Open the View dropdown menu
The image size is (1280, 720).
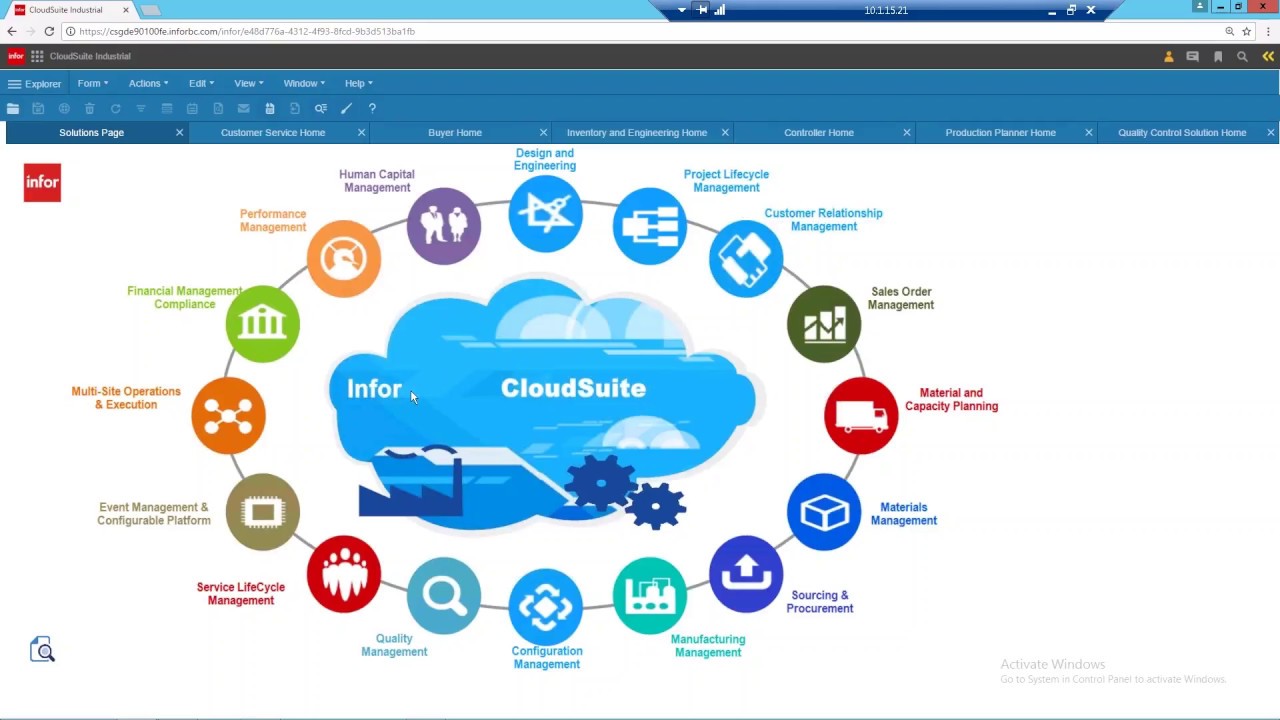tap(248, 83)
